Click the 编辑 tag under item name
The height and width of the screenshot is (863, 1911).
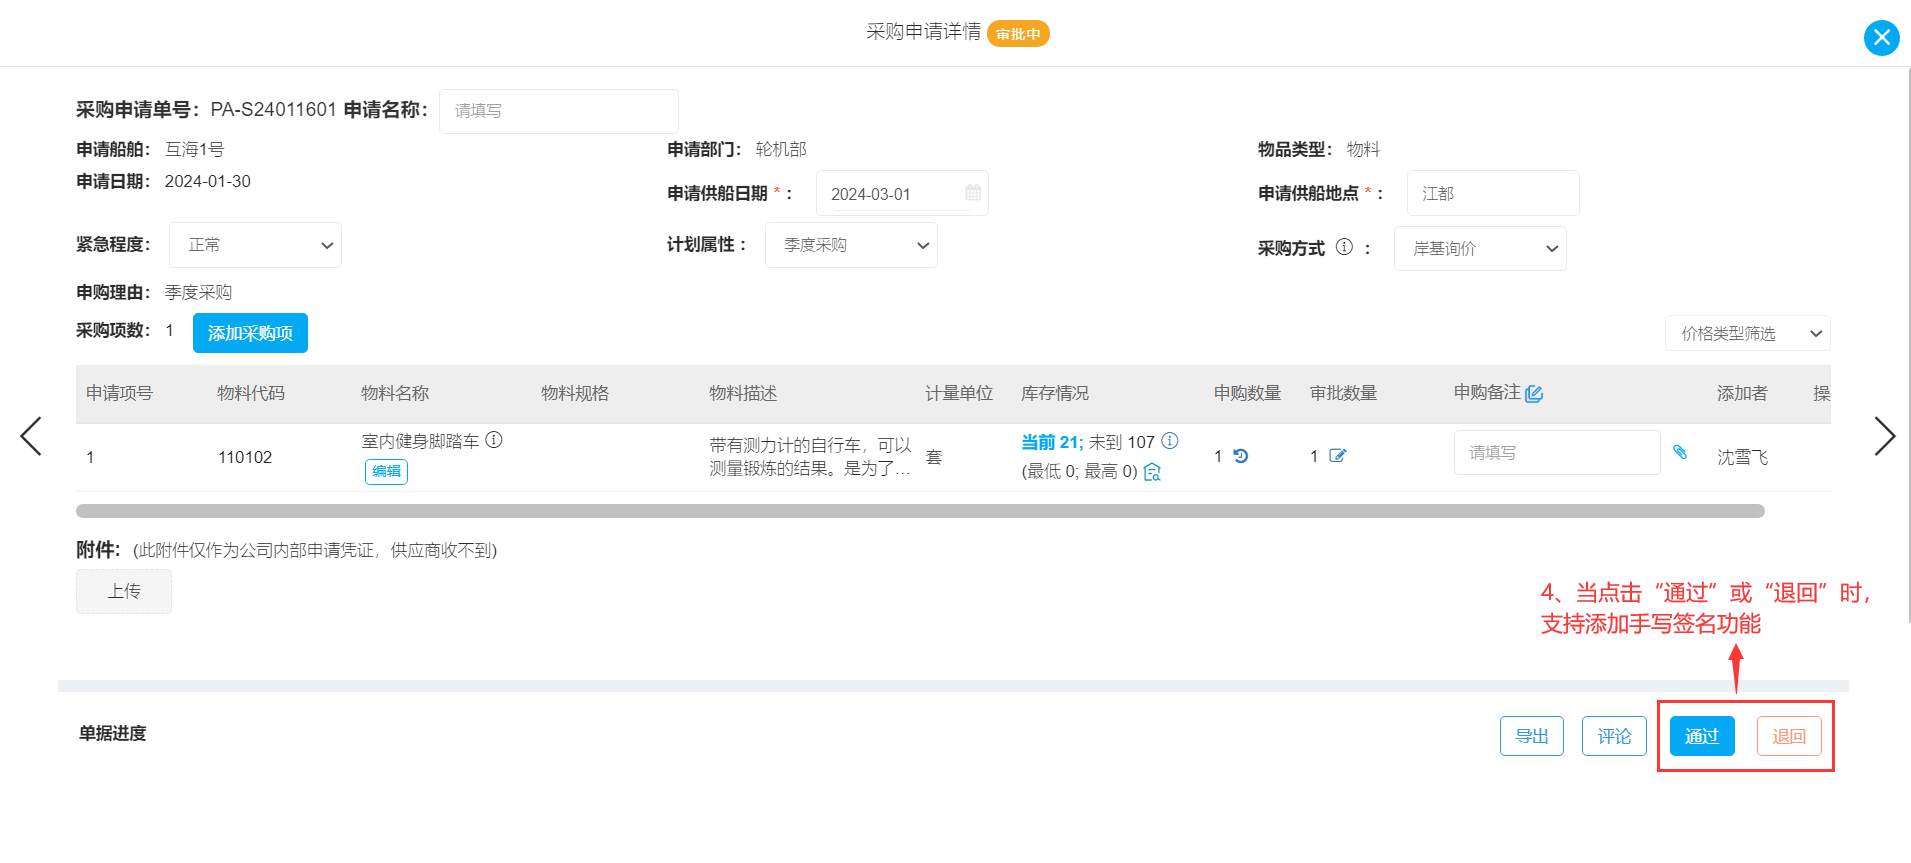[386, 471]
